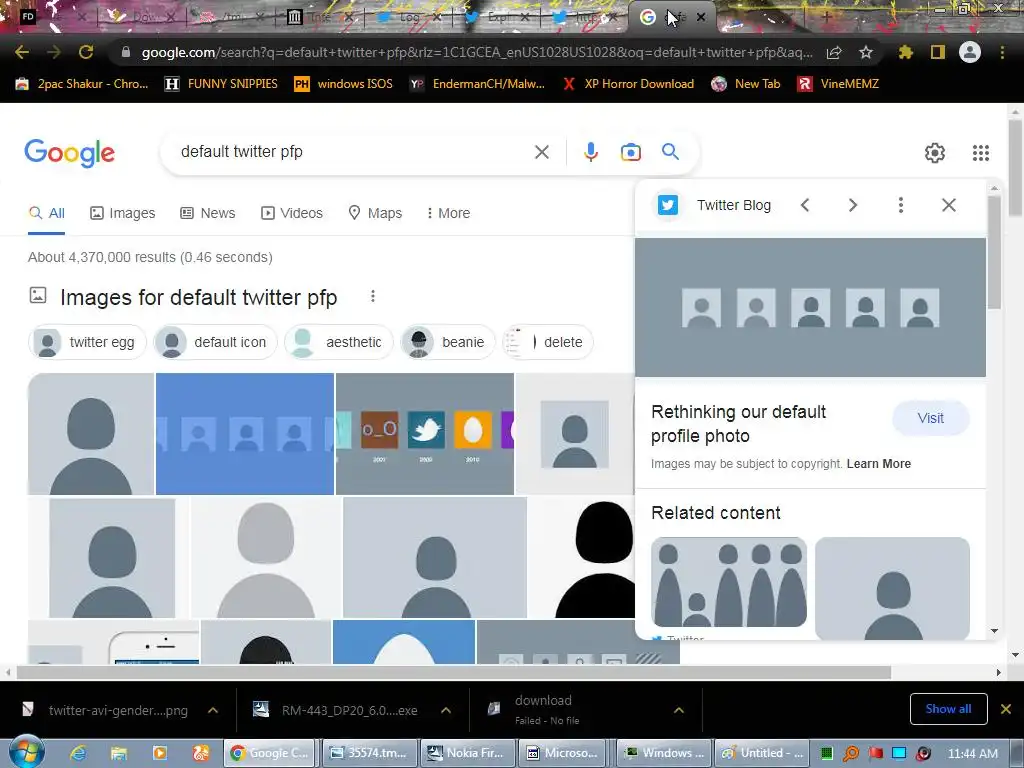Screen dimensions: 1024x768
Task: Filter images by twitter egg chip
Action: 88,342
